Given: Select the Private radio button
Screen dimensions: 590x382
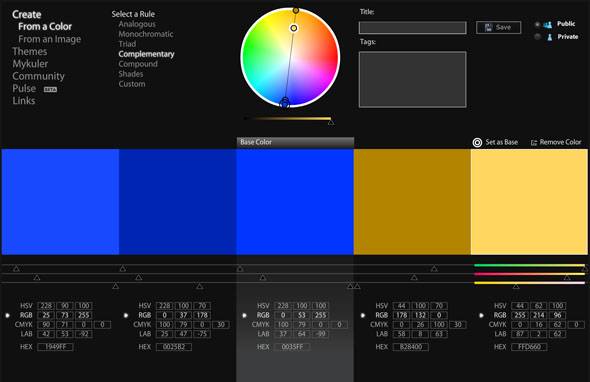Looking at the screenshot, I should pos(537,37).
